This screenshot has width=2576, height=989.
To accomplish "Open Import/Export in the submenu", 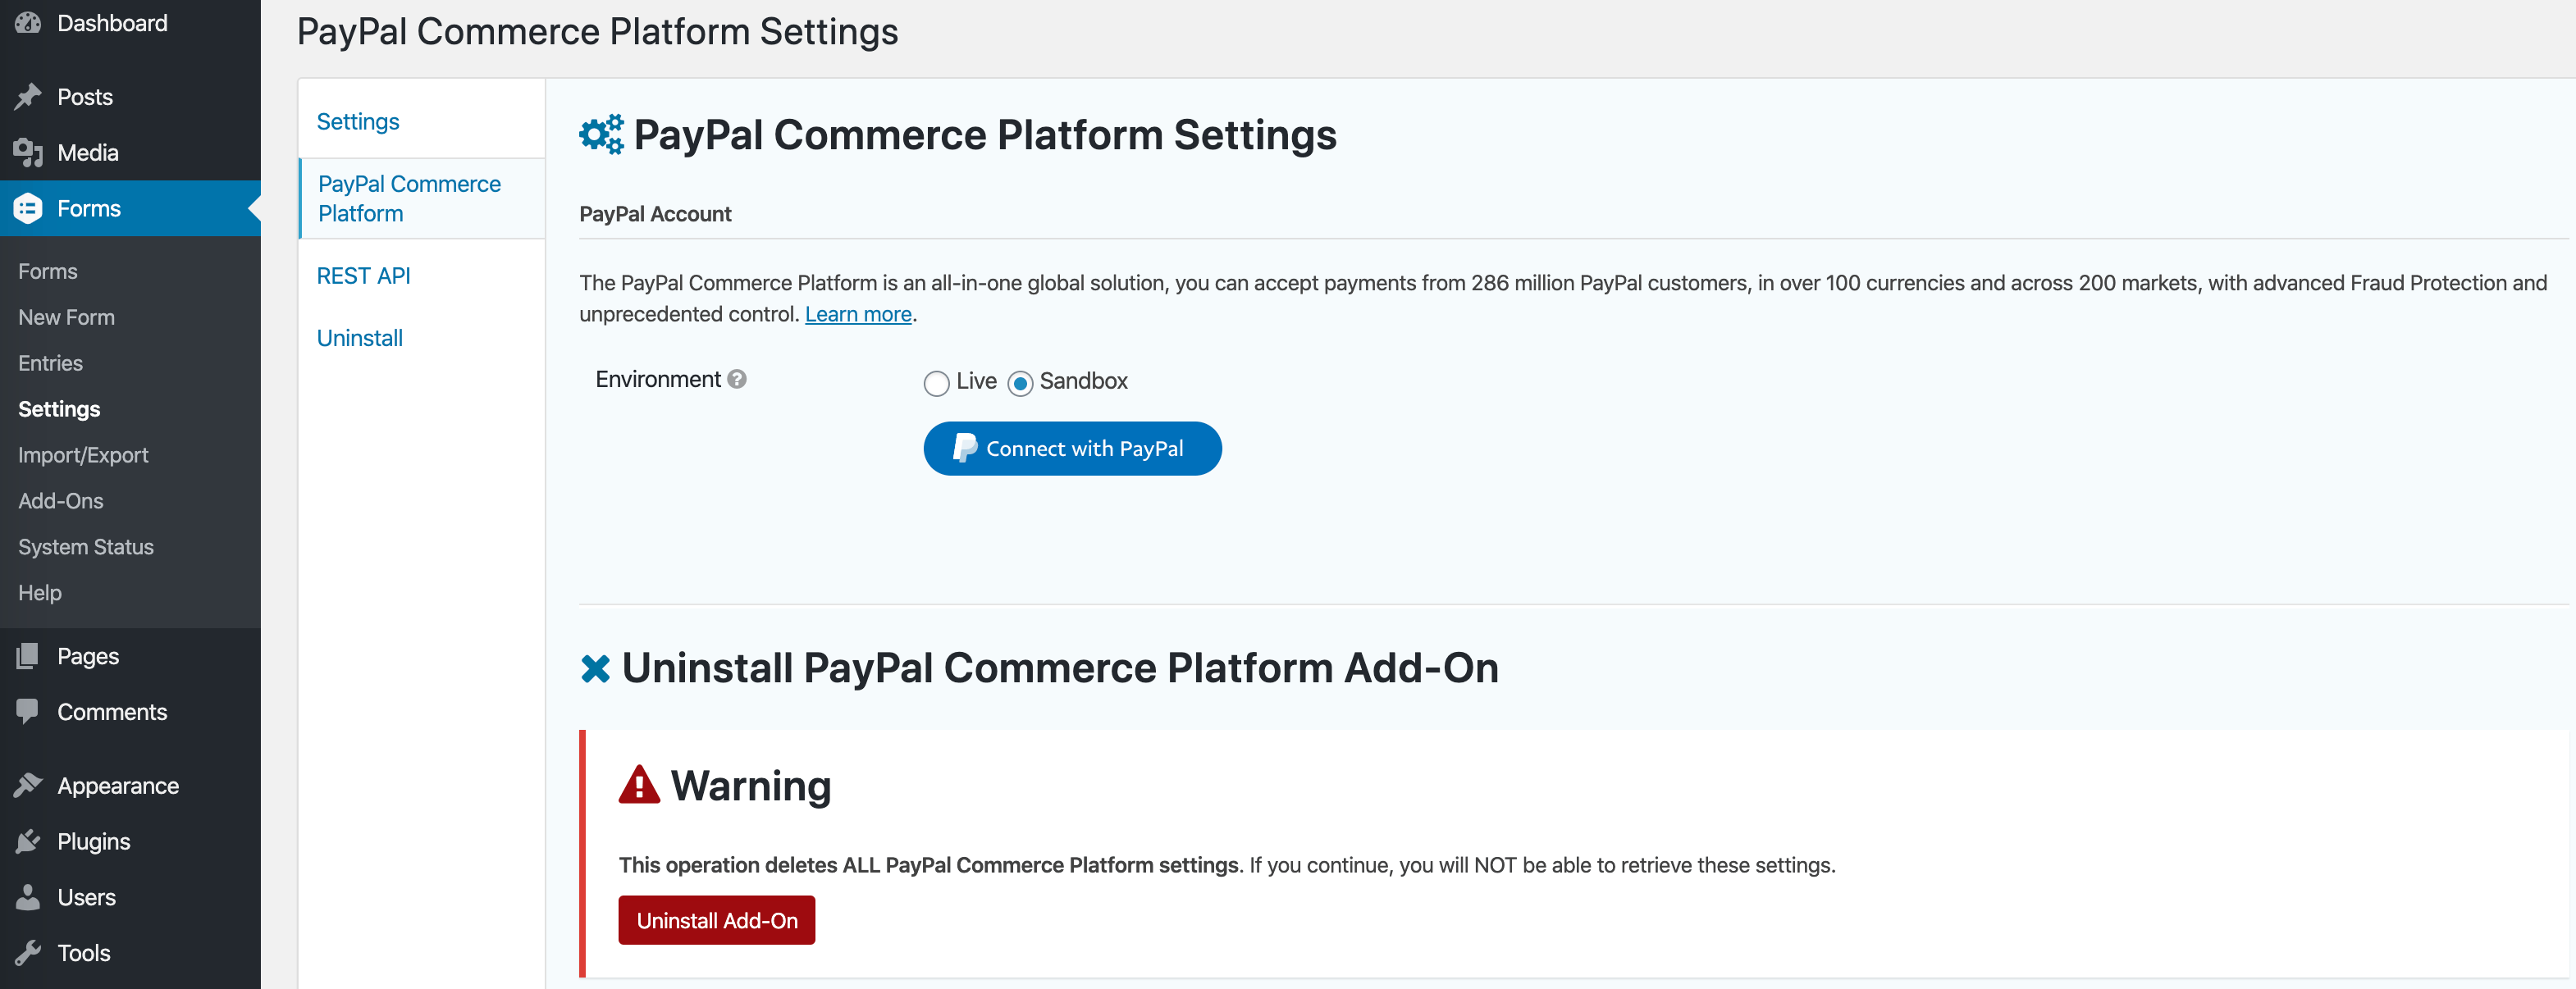I will coord(83,455).
